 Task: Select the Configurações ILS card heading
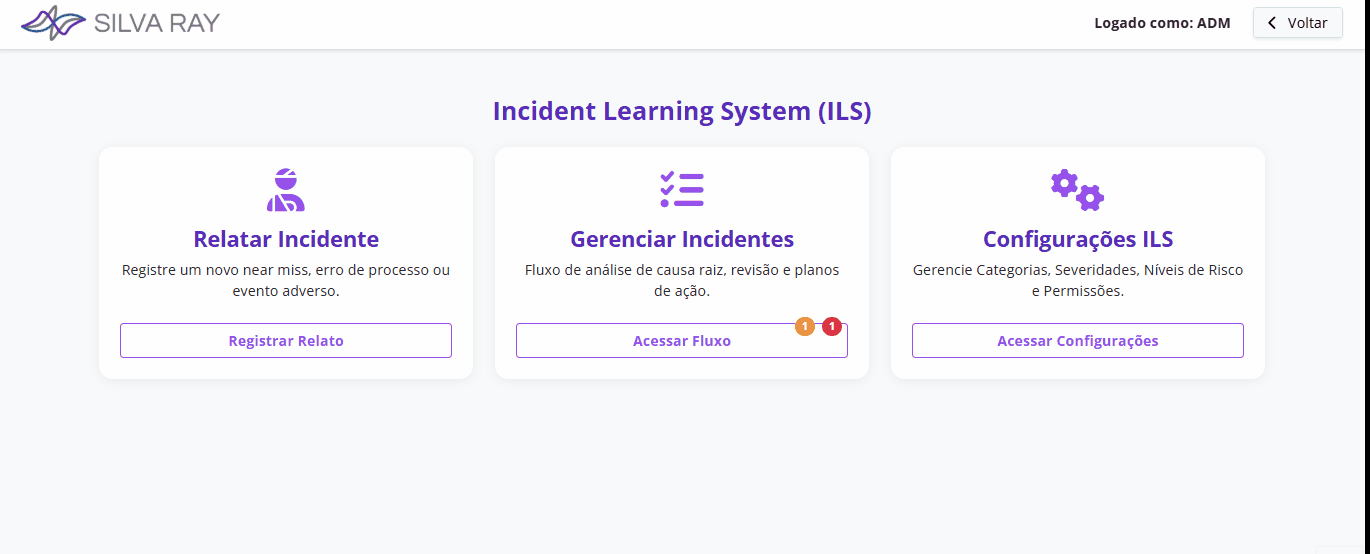coord(1077,240)
